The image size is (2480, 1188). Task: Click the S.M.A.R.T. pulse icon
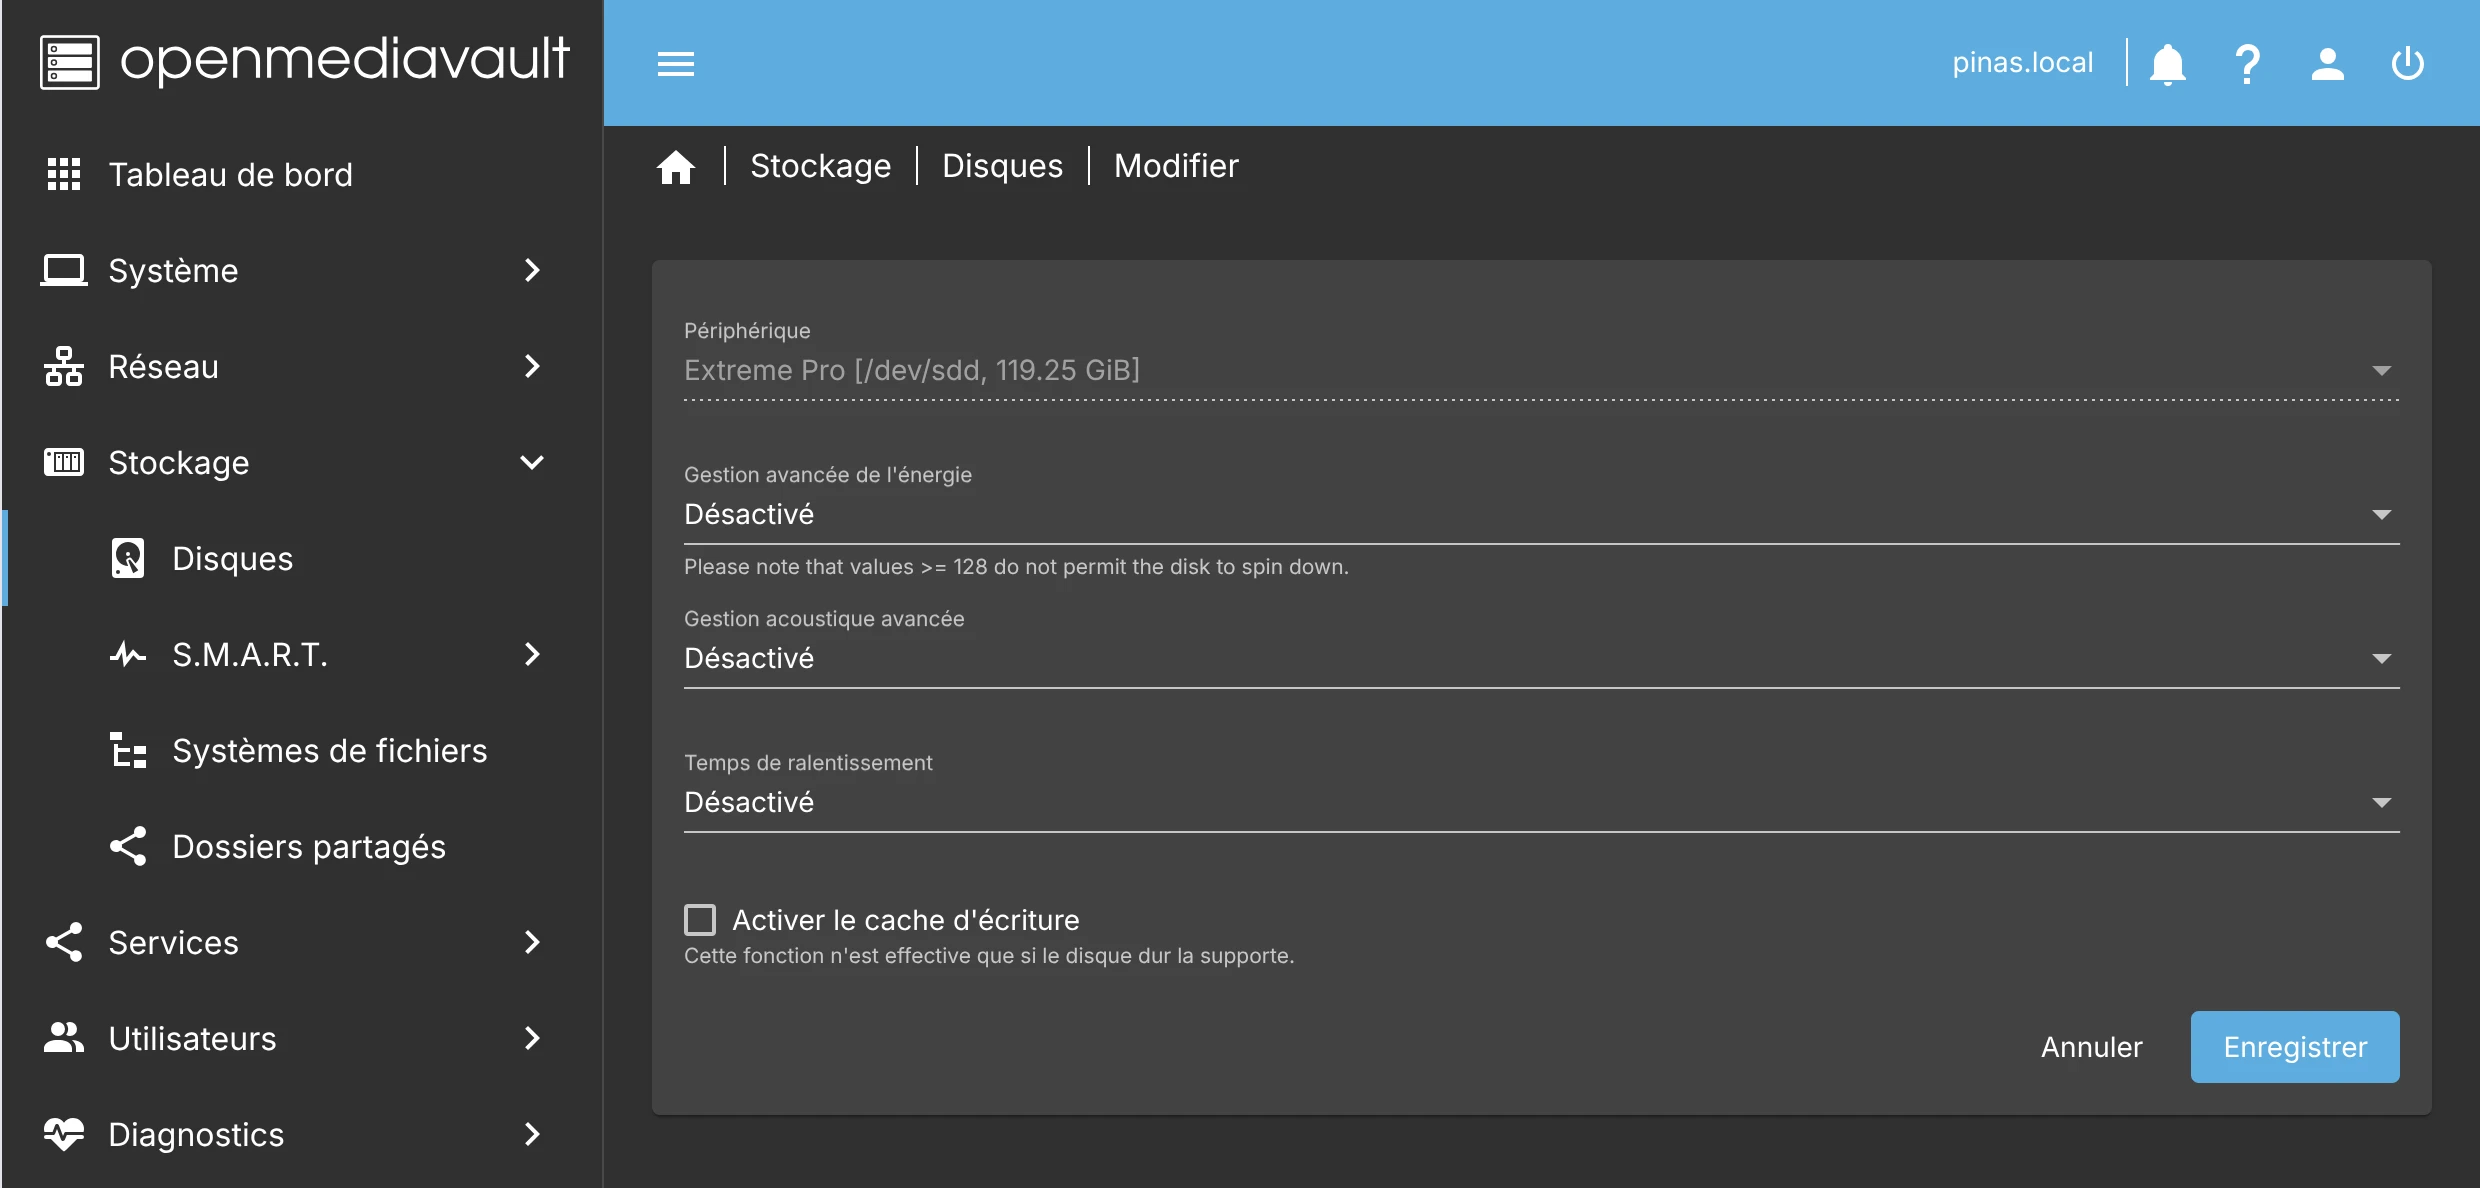(128, 654)
